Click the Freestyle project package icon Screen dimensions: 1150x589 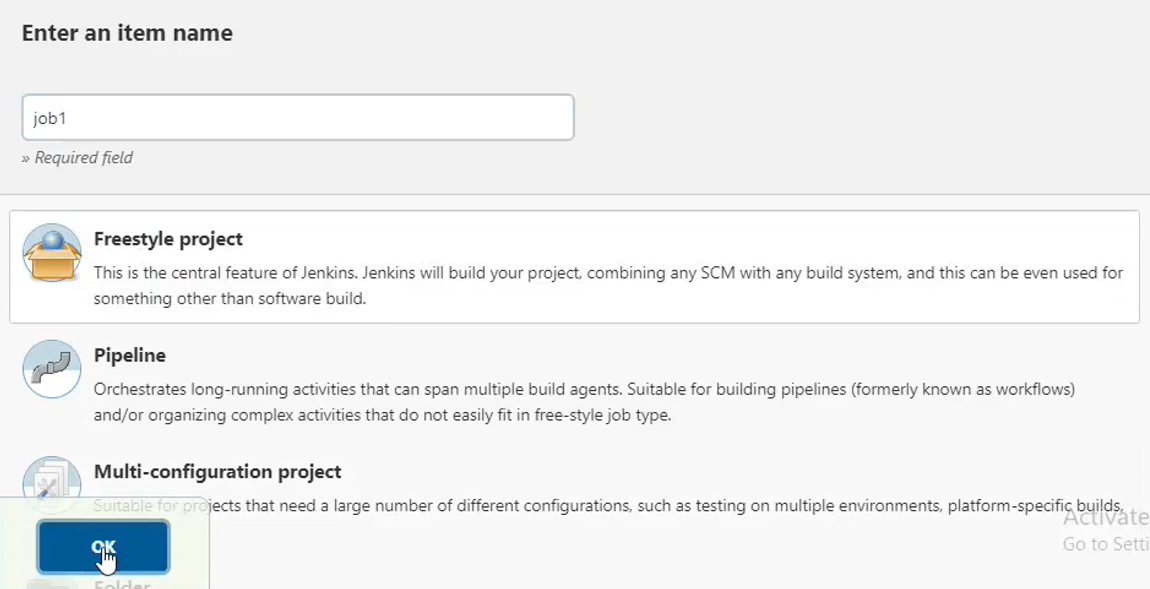51,252
